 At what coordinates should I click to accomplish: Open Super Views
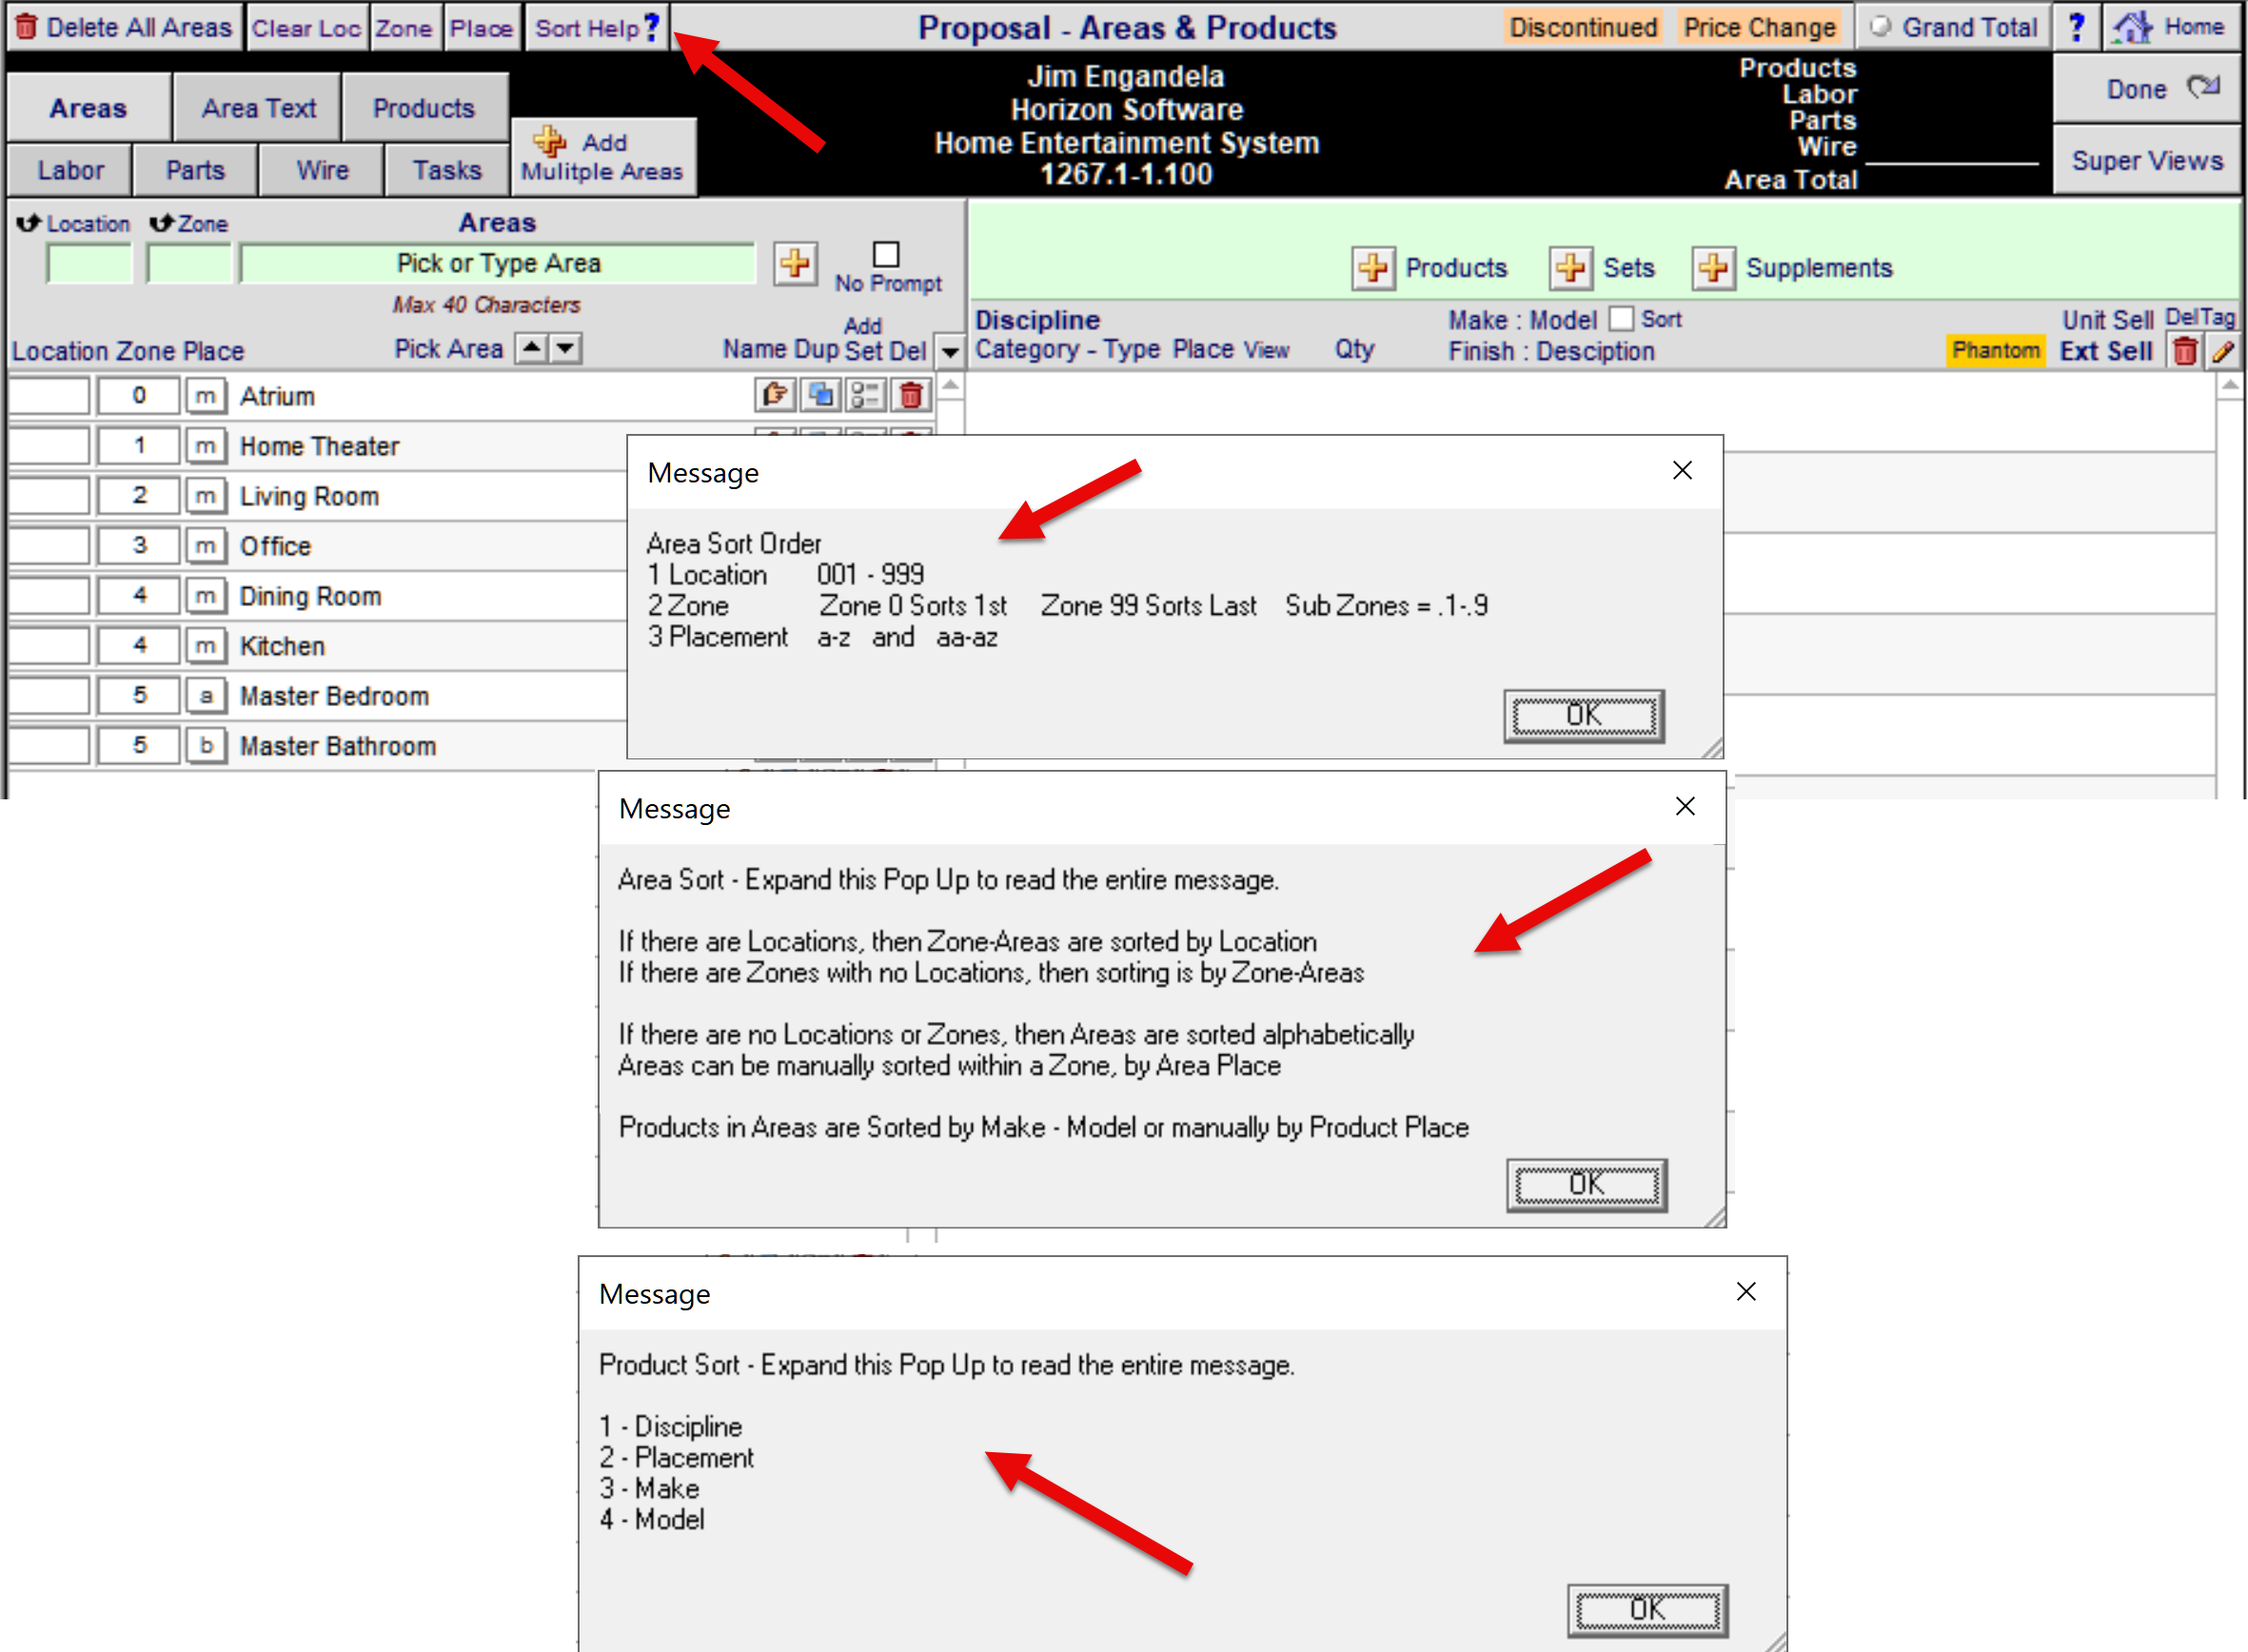(2147, 160)
